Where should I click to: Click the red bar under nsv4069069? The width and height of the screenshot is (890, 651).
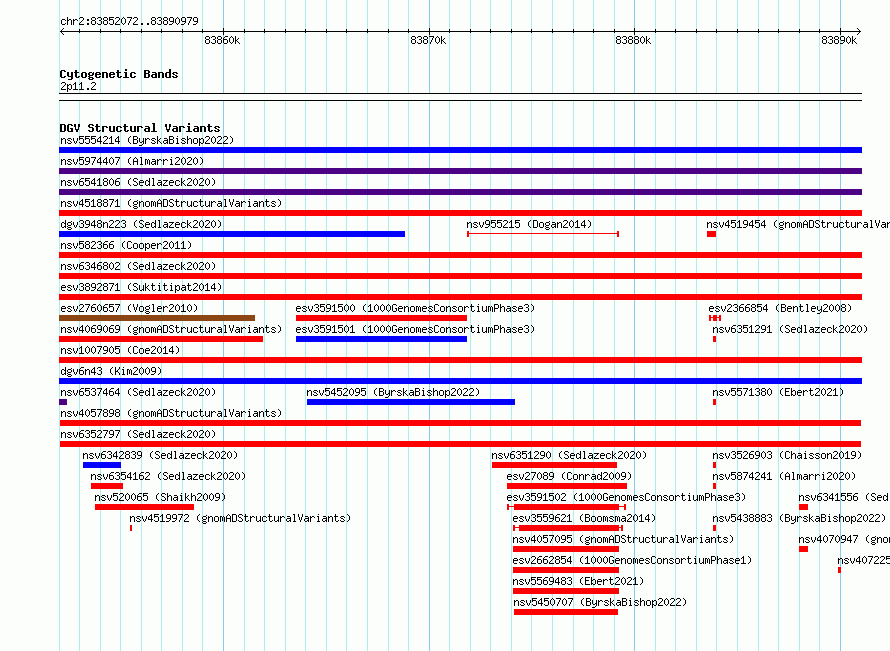[x=161, y=339]
